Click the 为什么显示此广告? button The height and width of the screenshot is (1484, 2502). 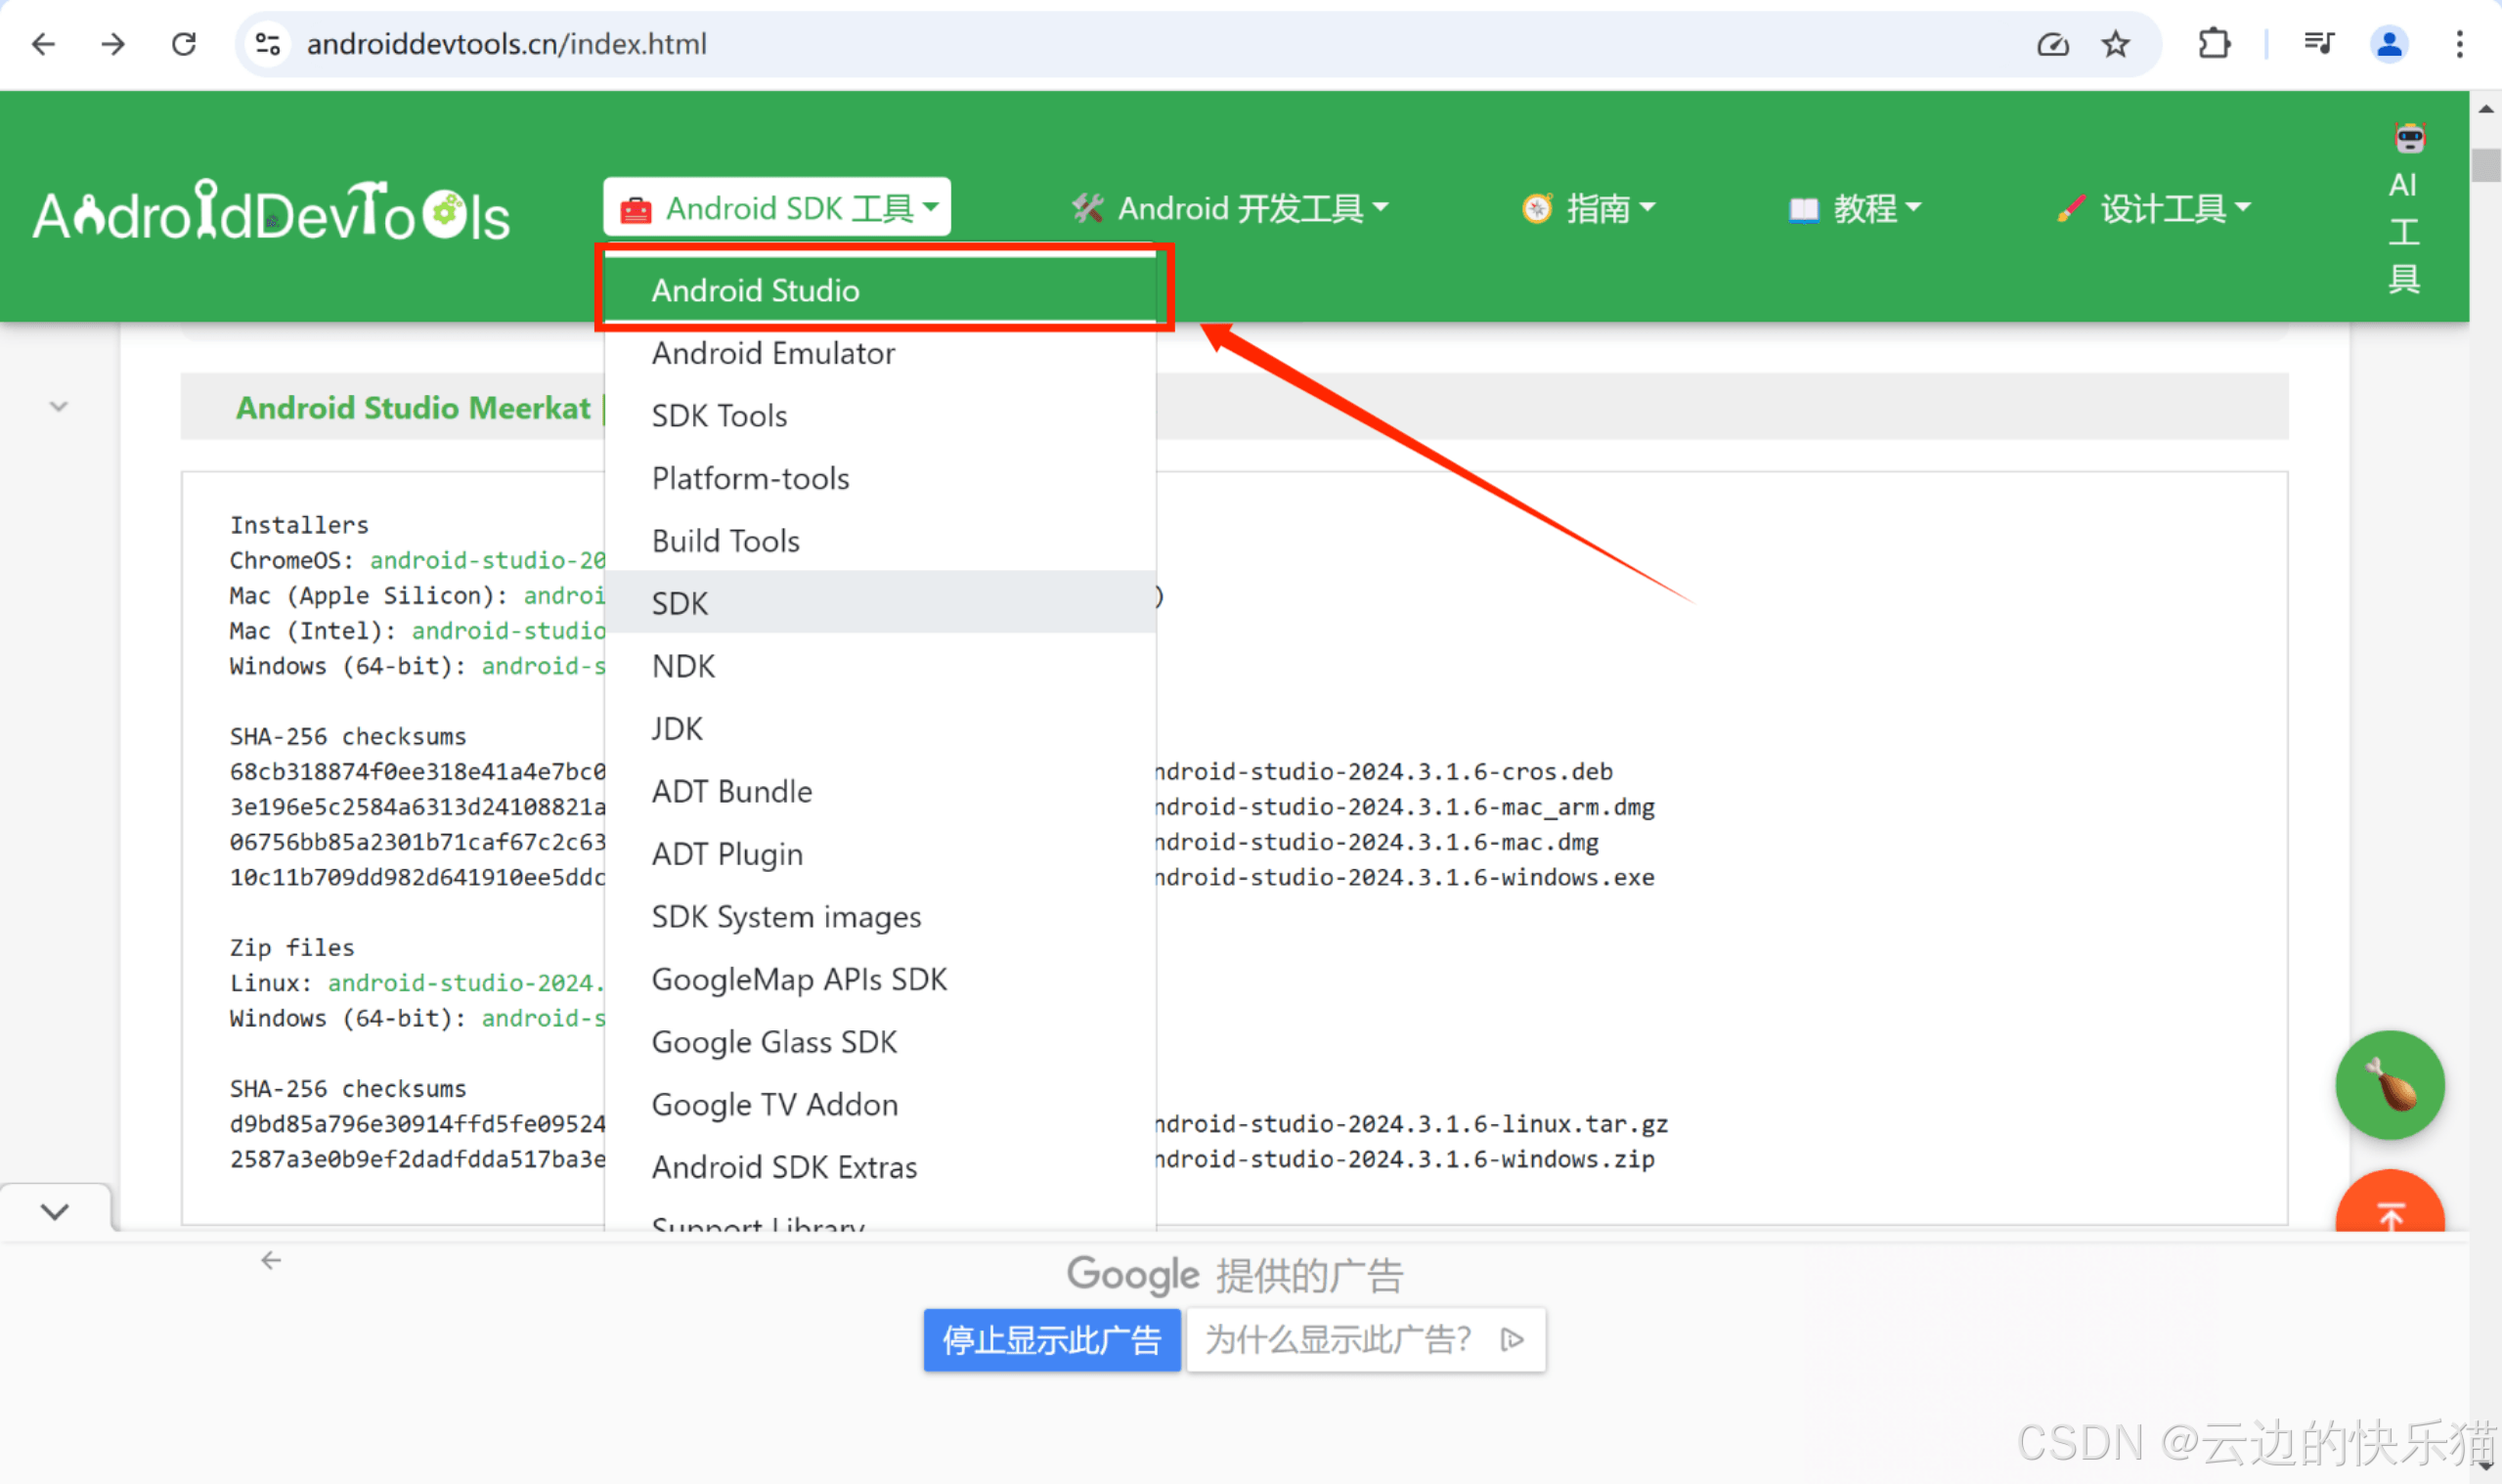click(1365, 1339)
